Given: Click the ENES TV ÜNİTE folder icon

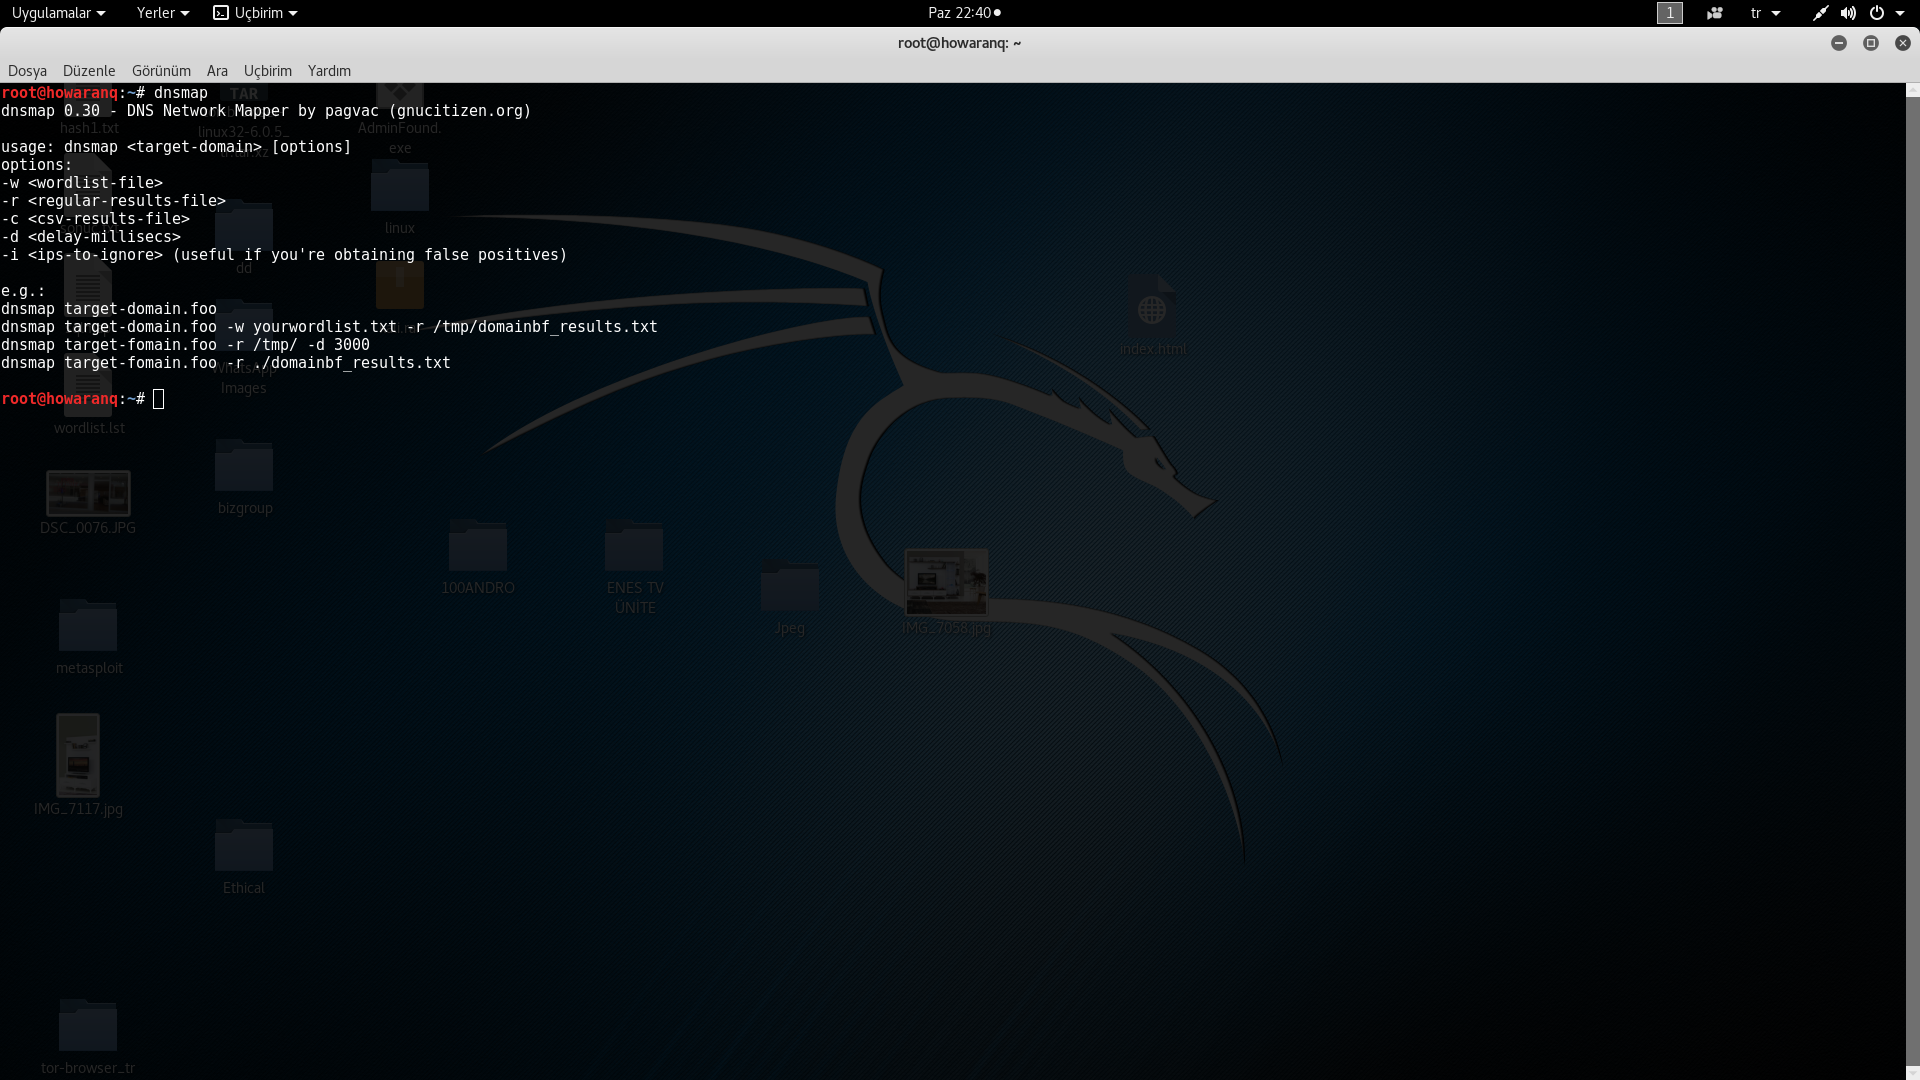Looking at the screenshot, I should (634, 546).
